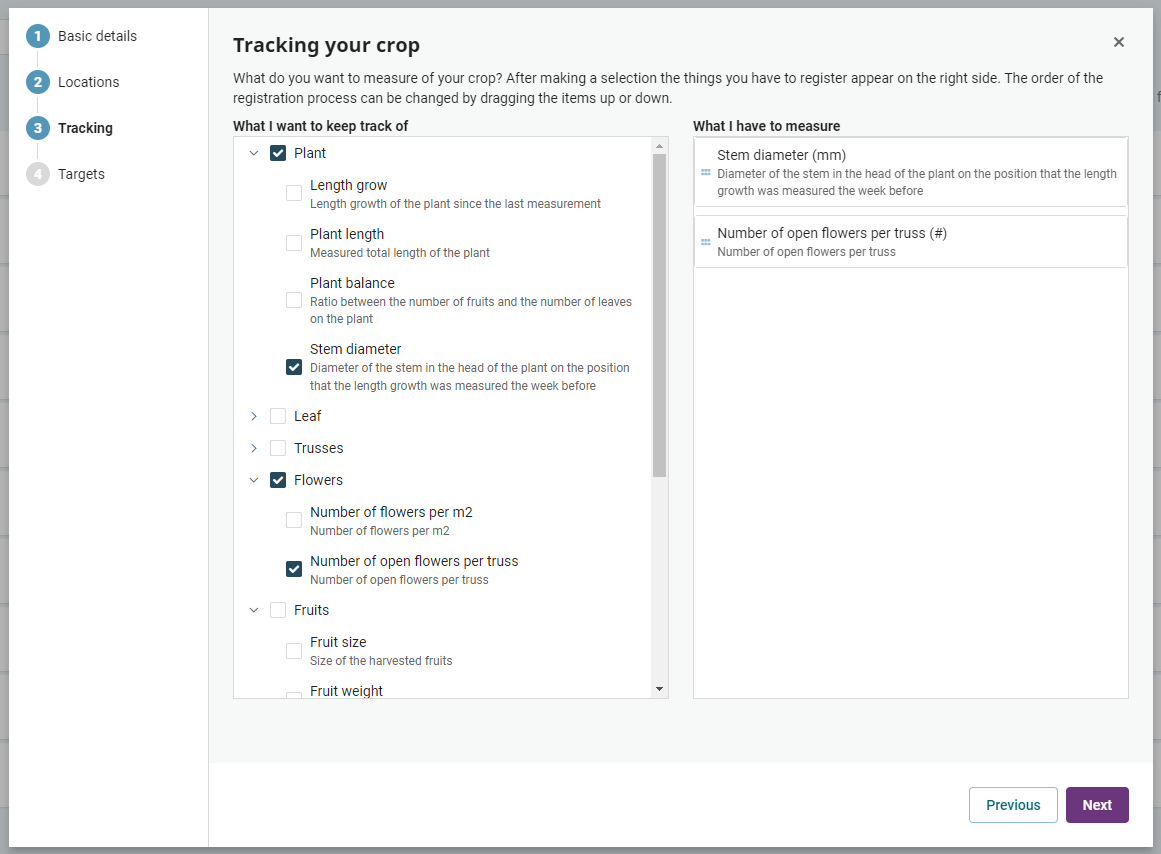
Task: Uncheck Number of open flowers per truss checkbox
Action: tap(294, 569)
